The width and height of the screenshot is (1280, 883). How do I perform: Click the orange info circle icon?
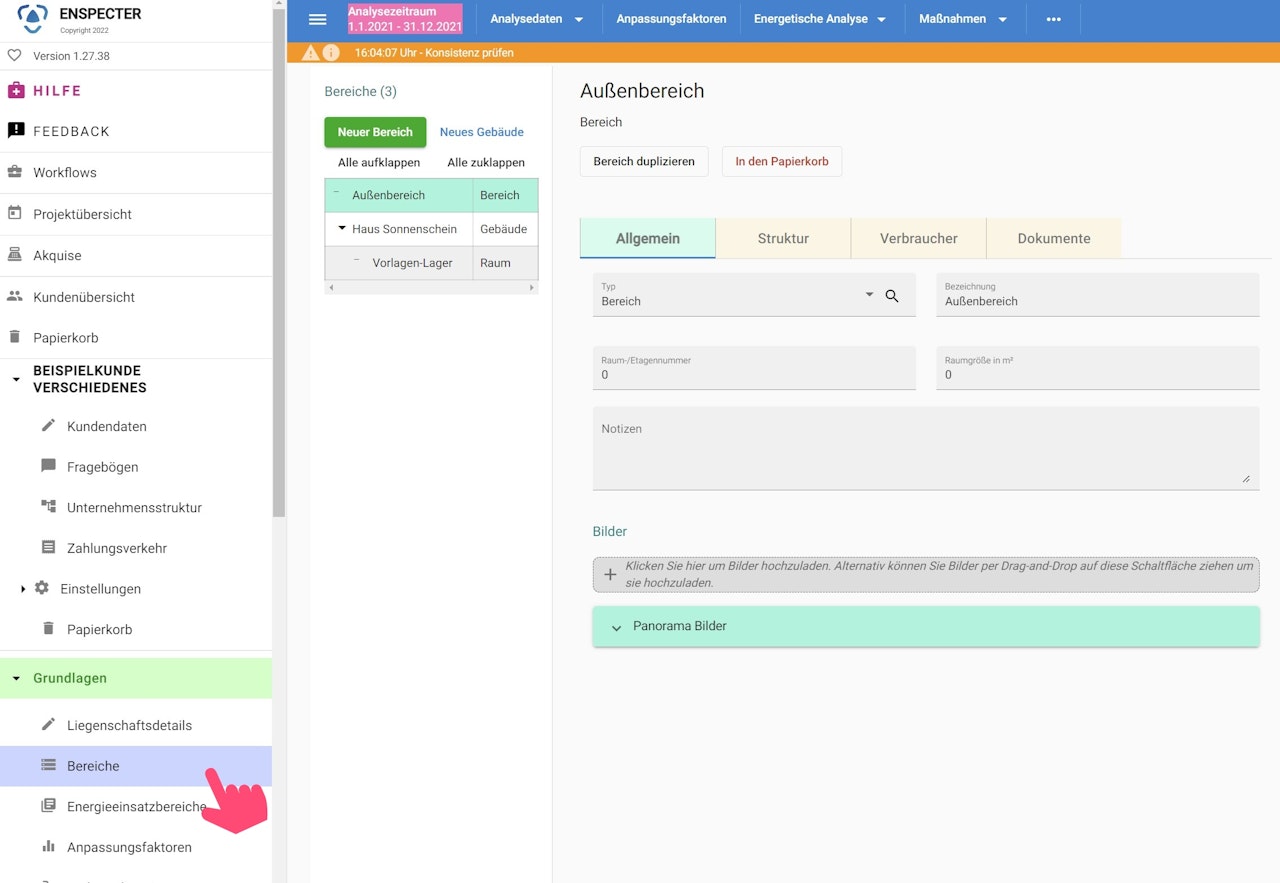click(331, 53)
